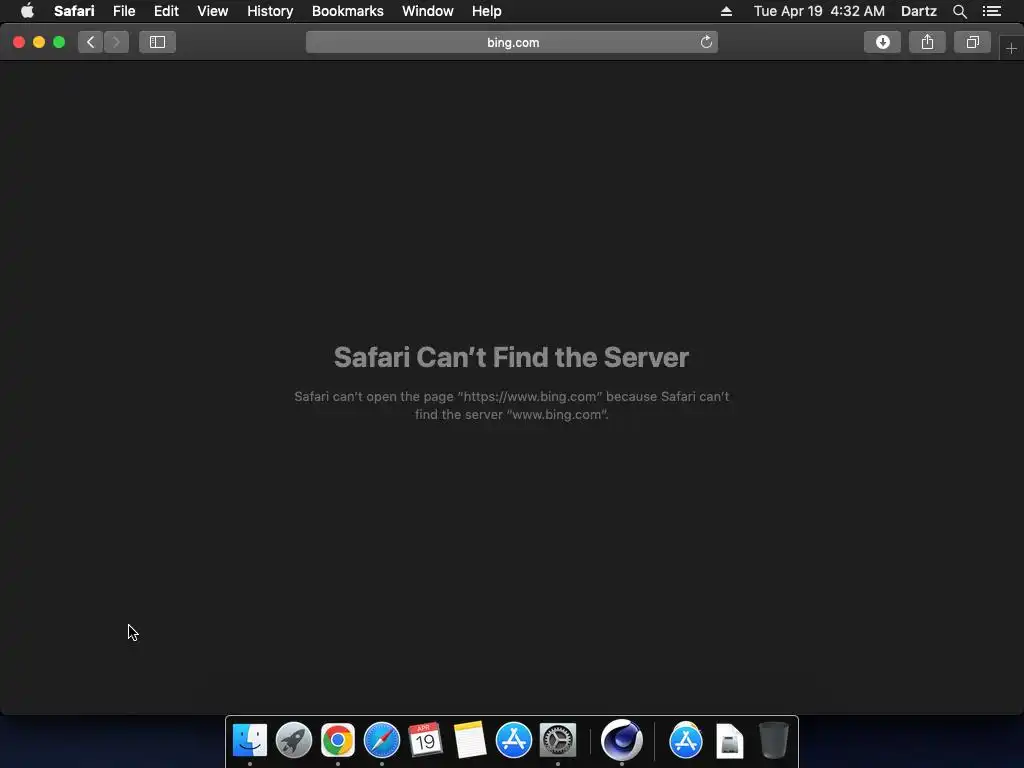The image size is (1024, 768).
Task: Open the Edit menu
Action: (x=166, y=11)
